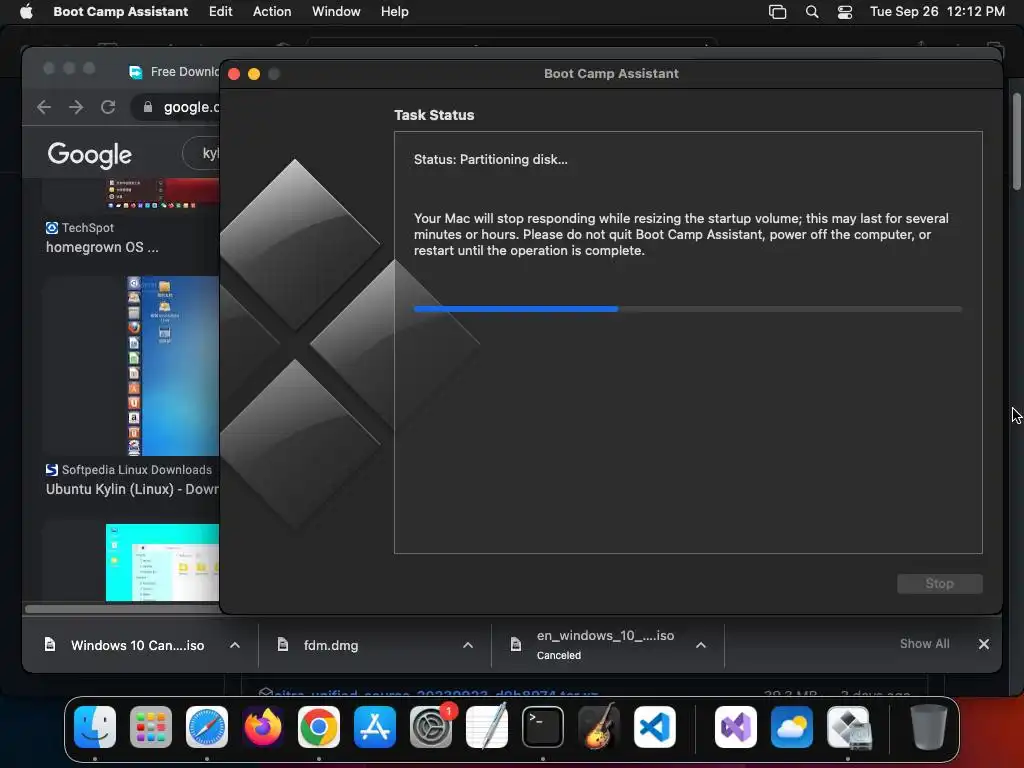1024x768 pixels.
Task: Click the canceled en_windows_10 iso download
Action: tap(592, 645)
